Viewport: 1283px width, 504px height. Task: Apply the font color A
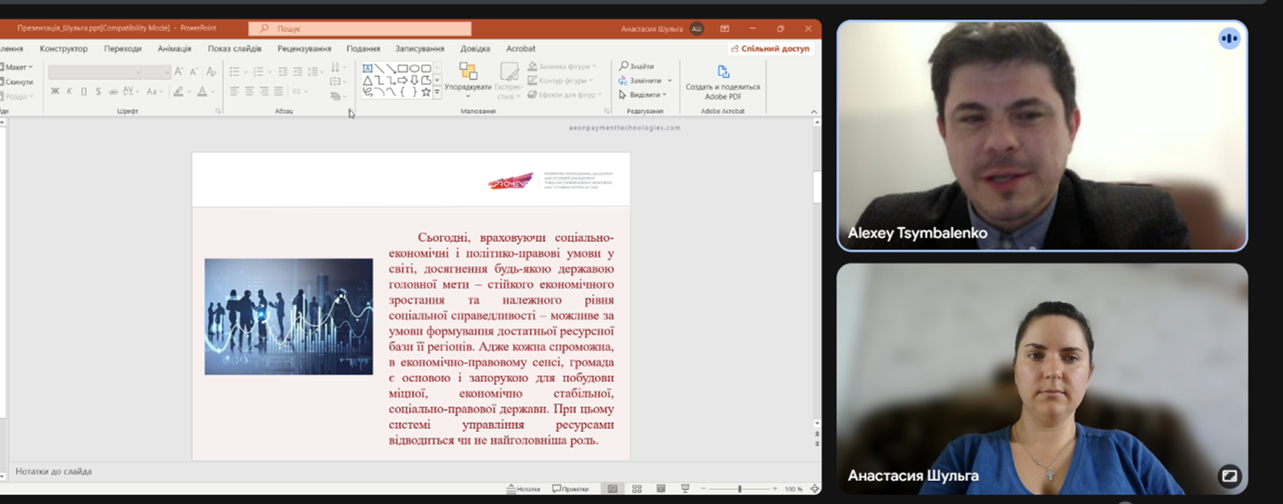coord(201,91)
